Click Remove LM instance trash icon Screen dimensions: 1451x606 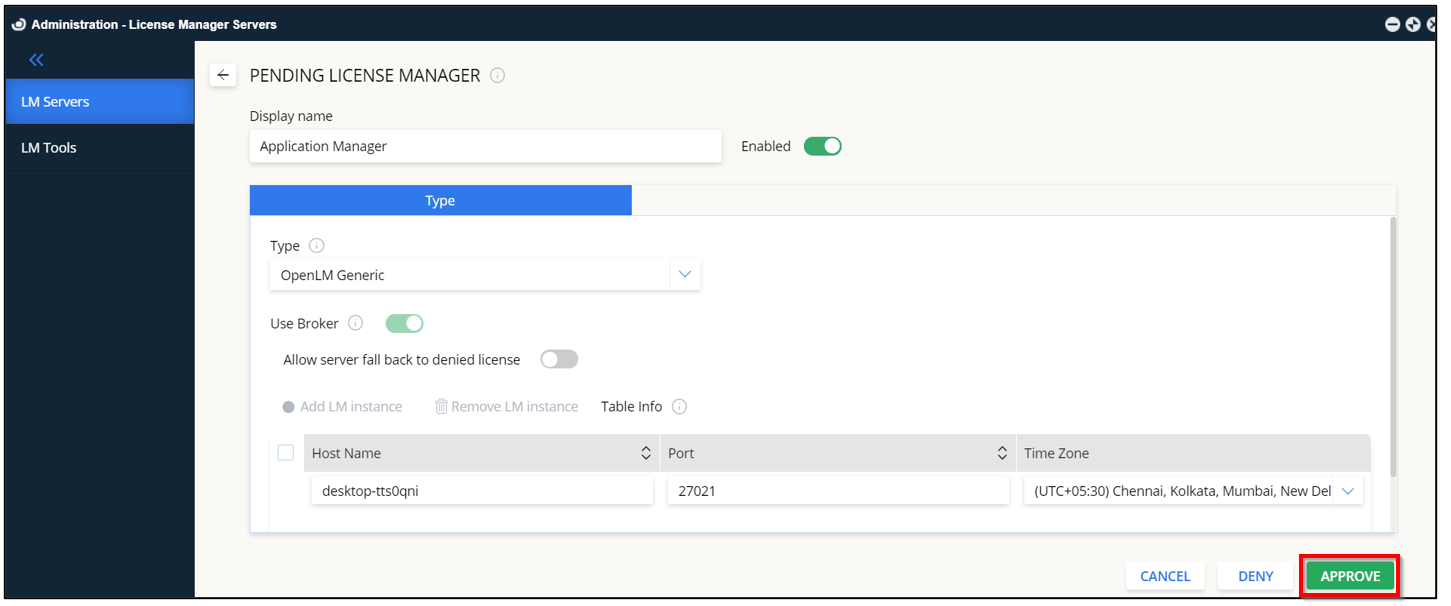441,407
